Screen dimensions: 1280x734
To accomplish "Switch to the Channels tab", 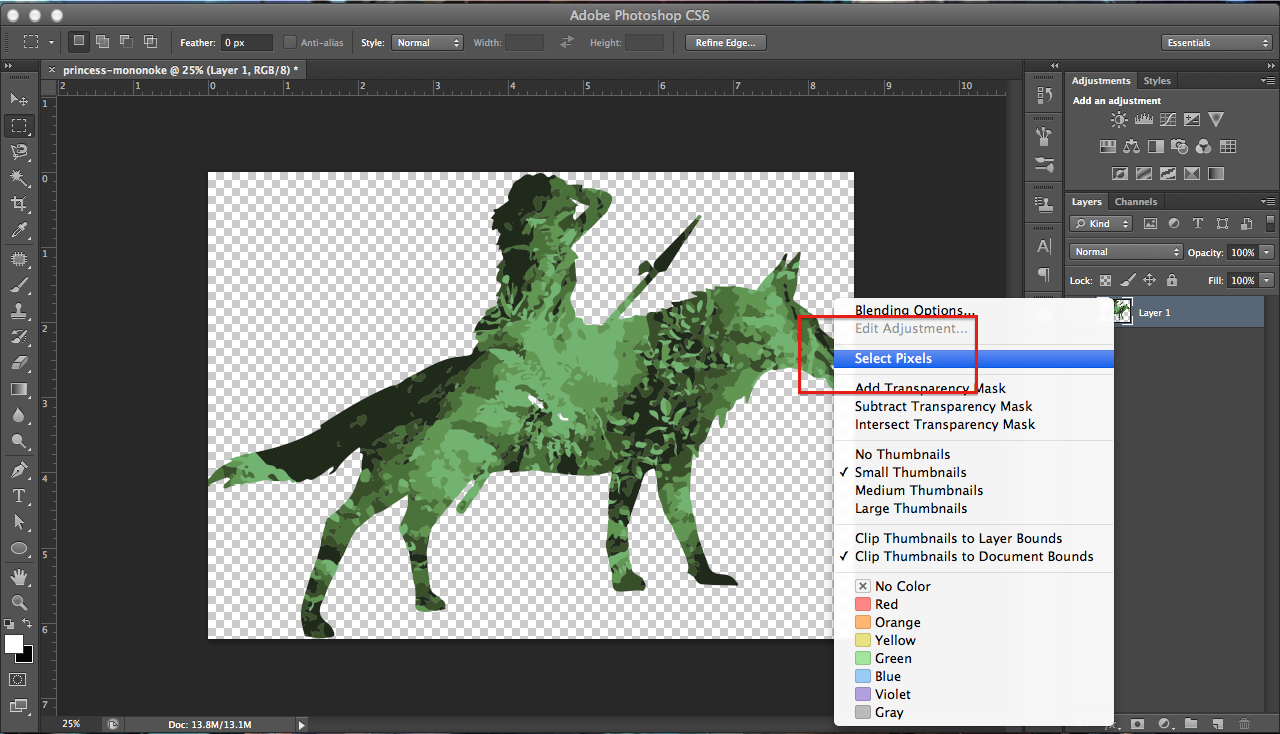I will click(x=1135, y=202).
